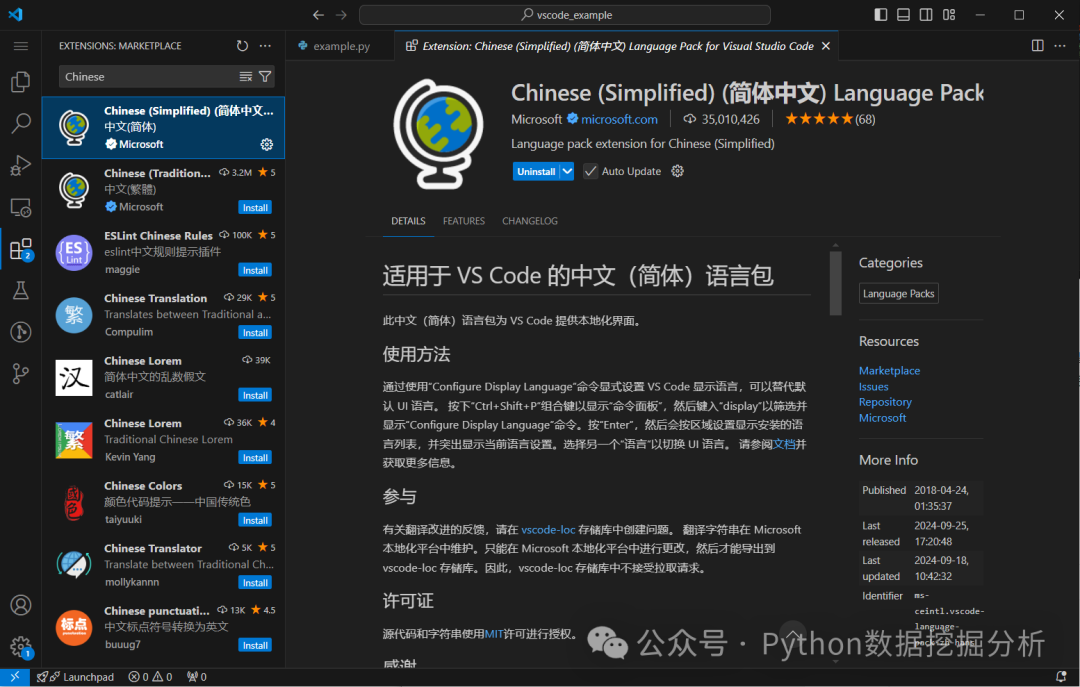Open Run and Debug view
This screenshot has width=1080, height=687.
(x=21, y=165)
